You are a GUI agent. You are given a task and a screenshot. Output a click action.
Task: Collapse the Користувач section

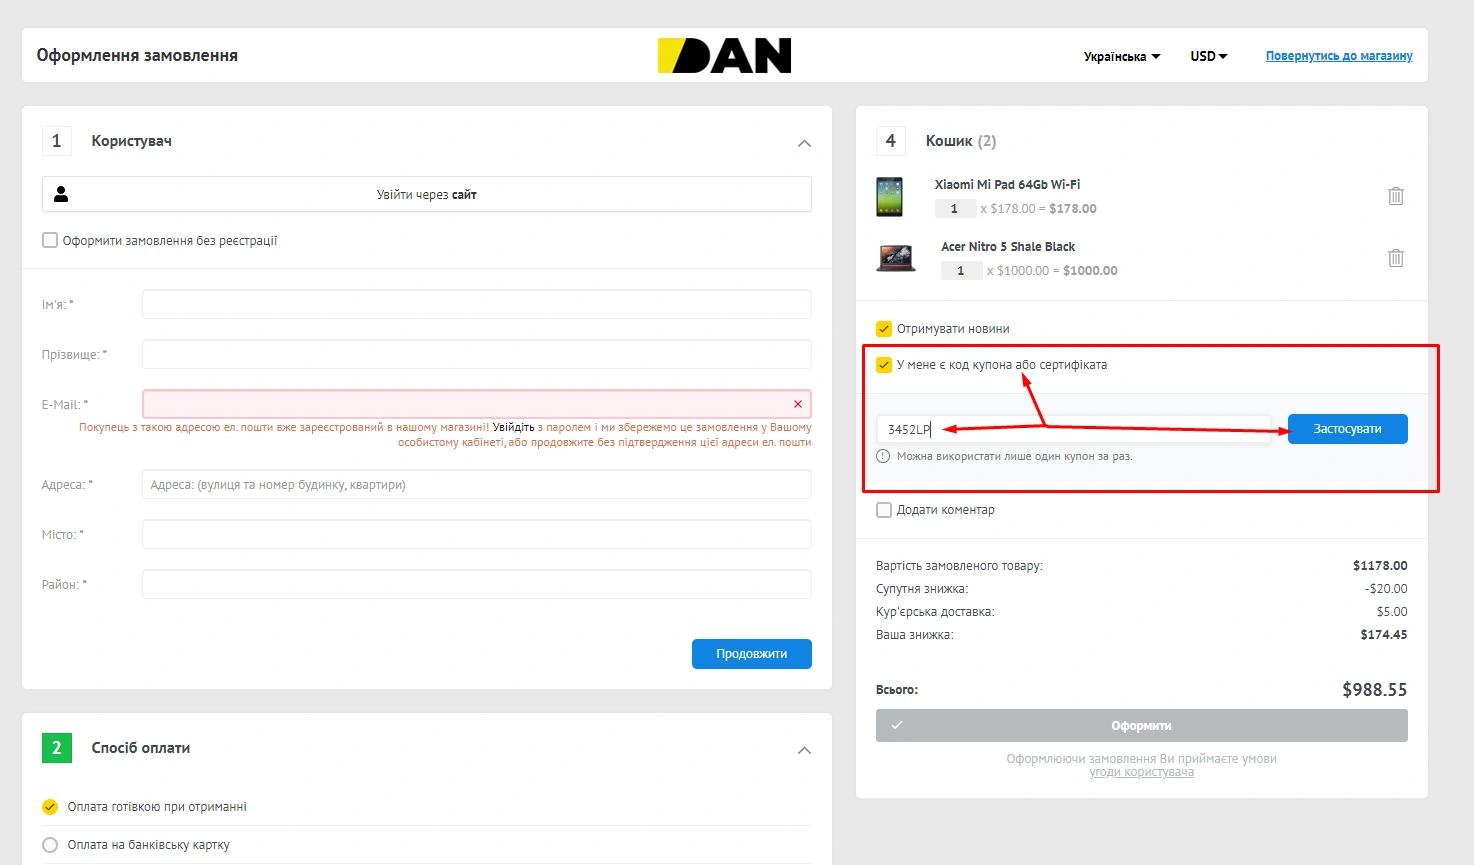804,143
